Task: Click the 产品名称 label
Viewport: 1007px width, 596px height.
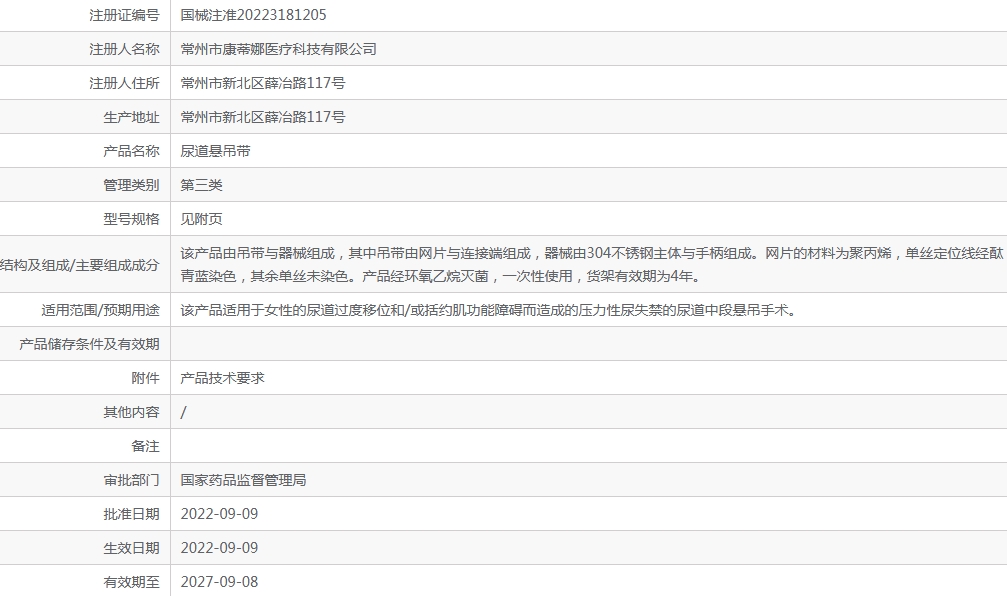Action: click(x=131, y=151)
